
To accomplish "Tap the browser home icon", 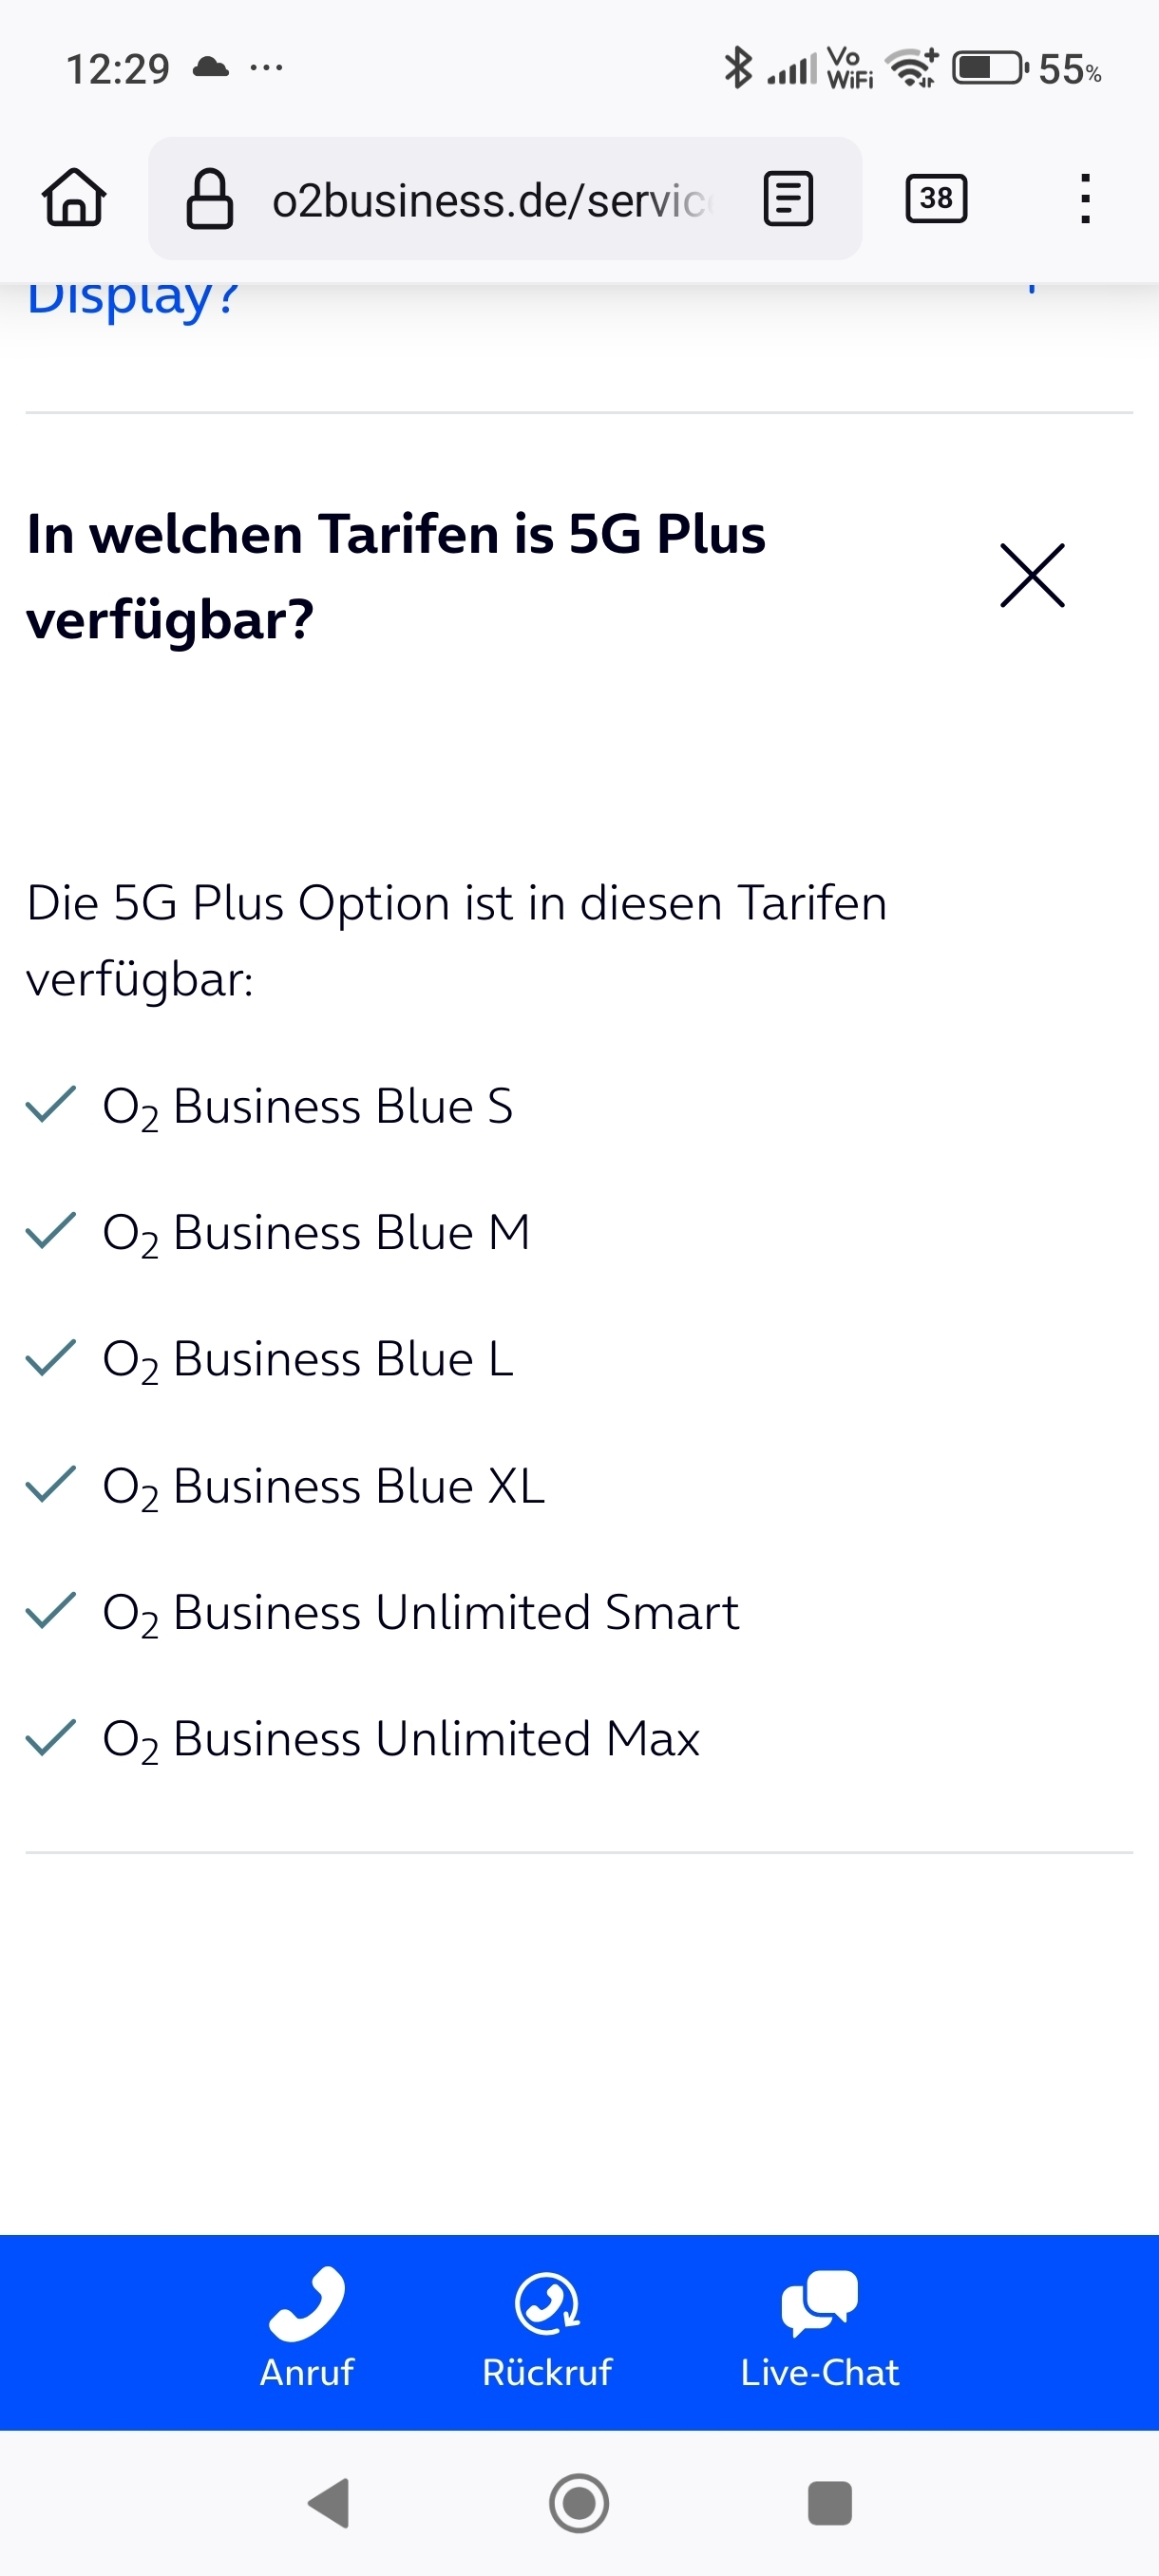I will 74,197.
